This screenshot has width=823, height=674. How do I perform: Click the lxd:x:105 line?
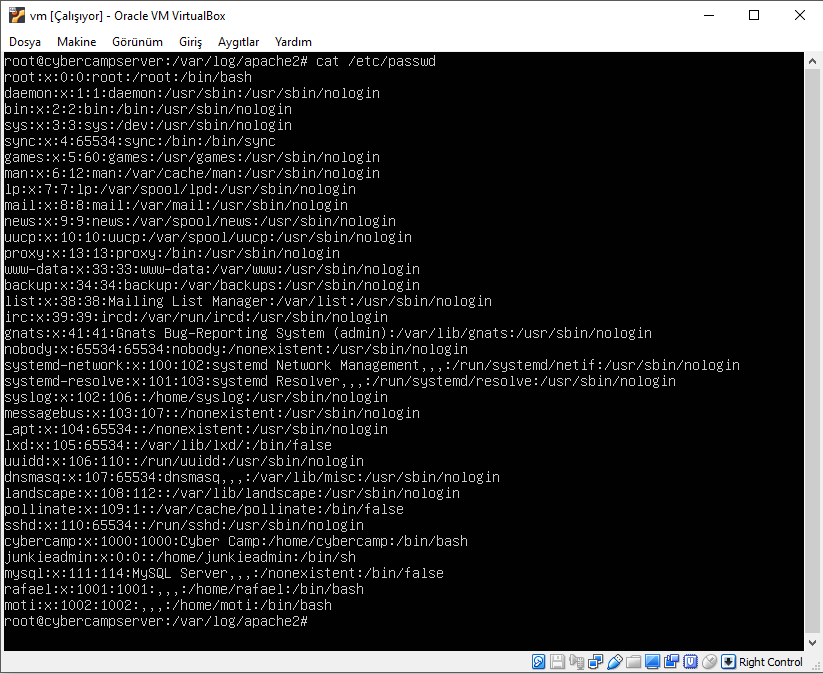coord(168,446)
